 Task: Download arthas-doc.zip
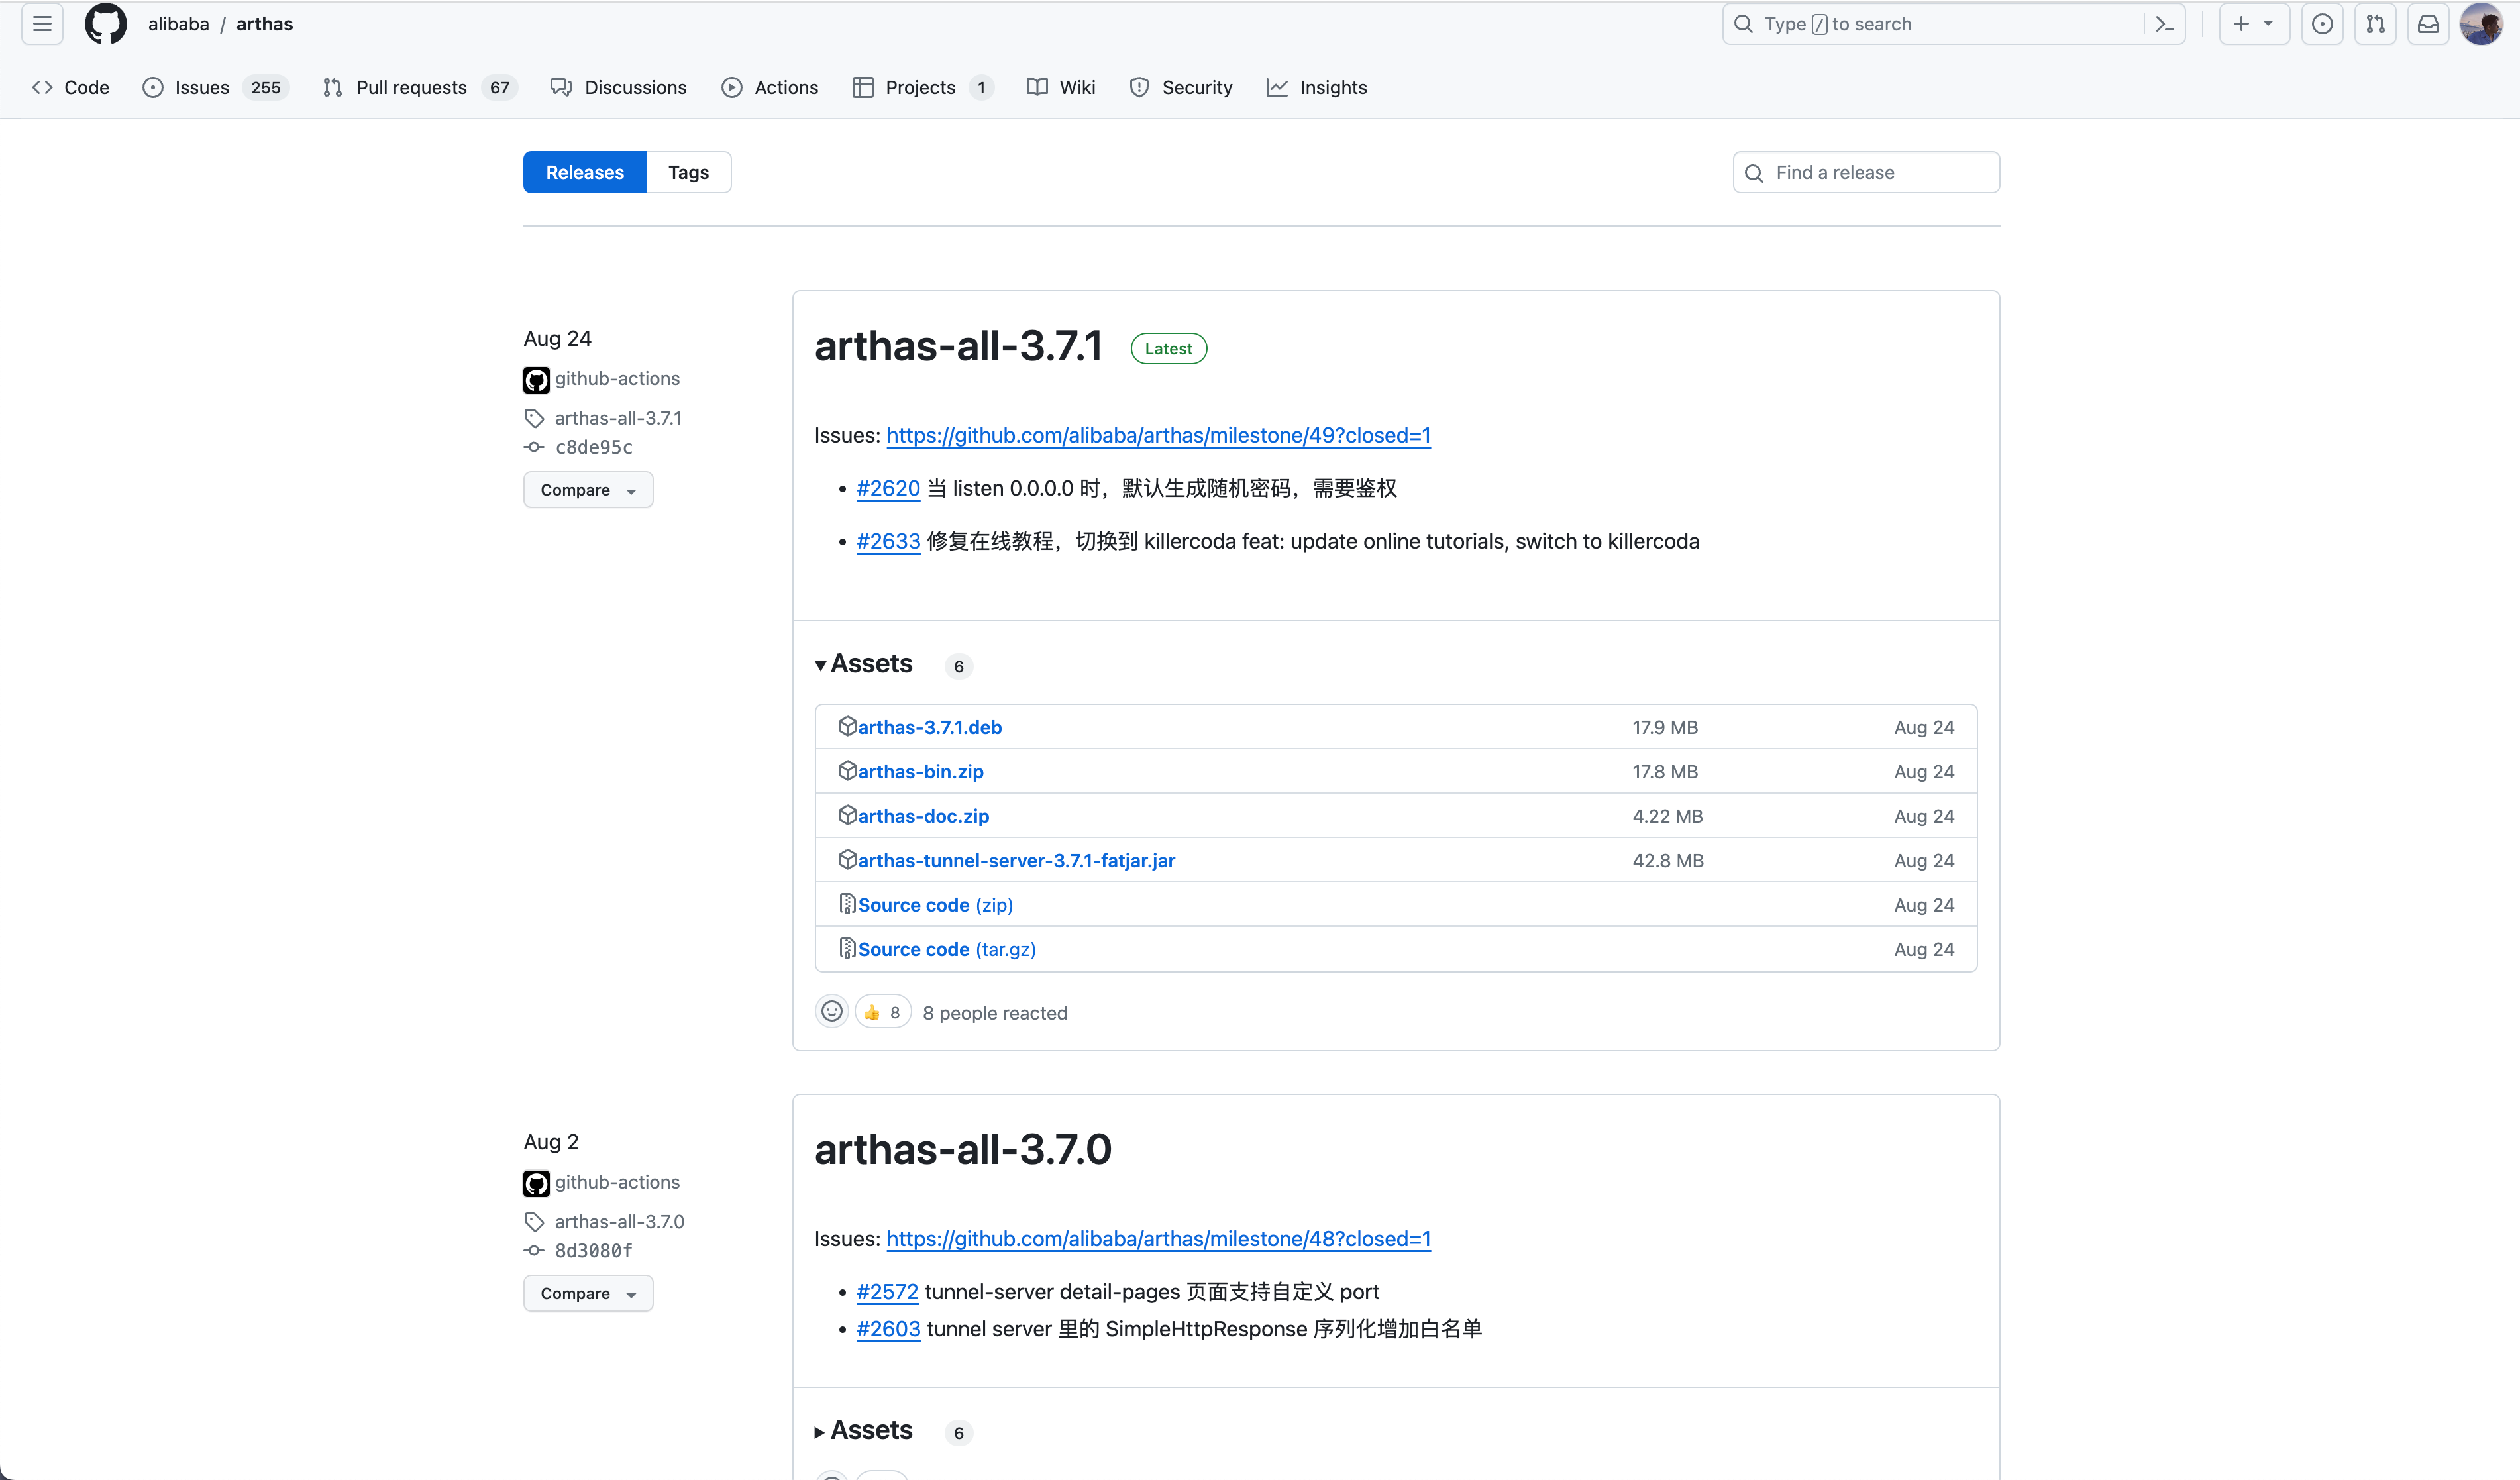[x=923, y=816]
